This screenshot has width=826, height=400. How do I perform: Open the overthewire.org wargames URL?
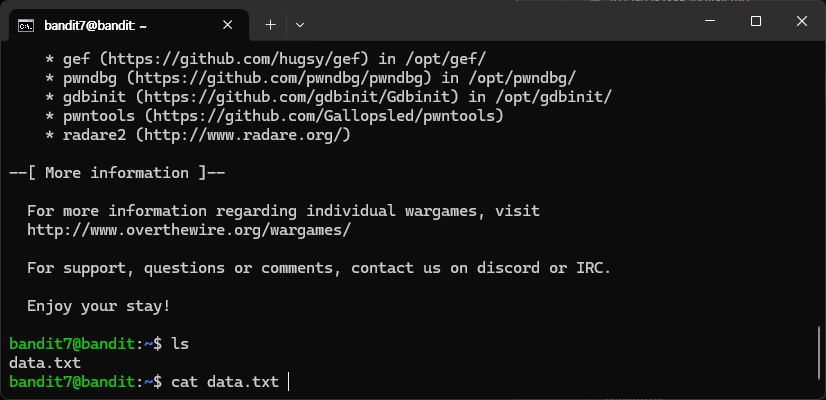point(189,230)
